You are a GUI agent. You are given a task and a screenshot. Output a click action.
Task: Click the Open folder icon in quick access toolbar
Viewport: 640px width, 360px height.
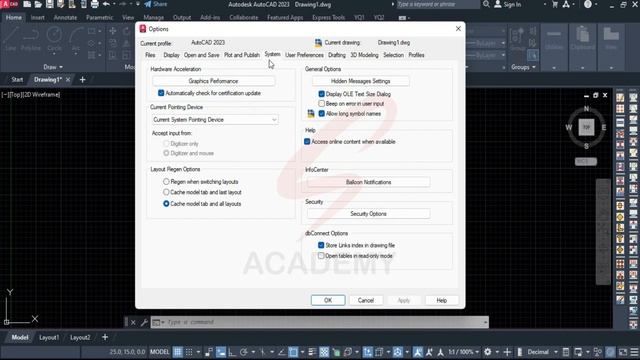[38, 4]
